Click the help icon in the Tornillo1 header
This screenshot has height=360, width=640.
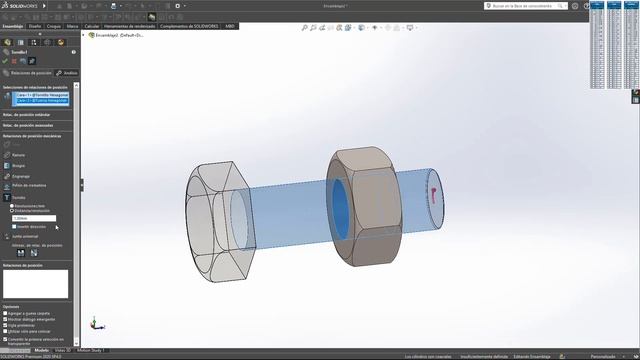73,52
